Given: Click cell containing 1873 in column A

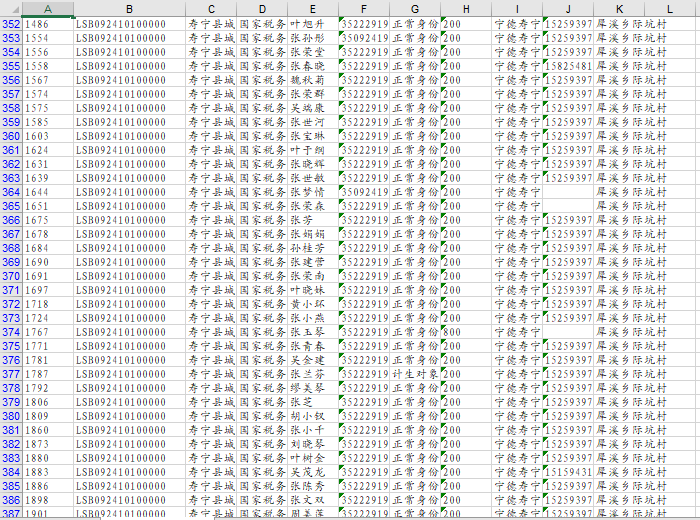Looking at the screenshot, I should (x=48, y=444).
